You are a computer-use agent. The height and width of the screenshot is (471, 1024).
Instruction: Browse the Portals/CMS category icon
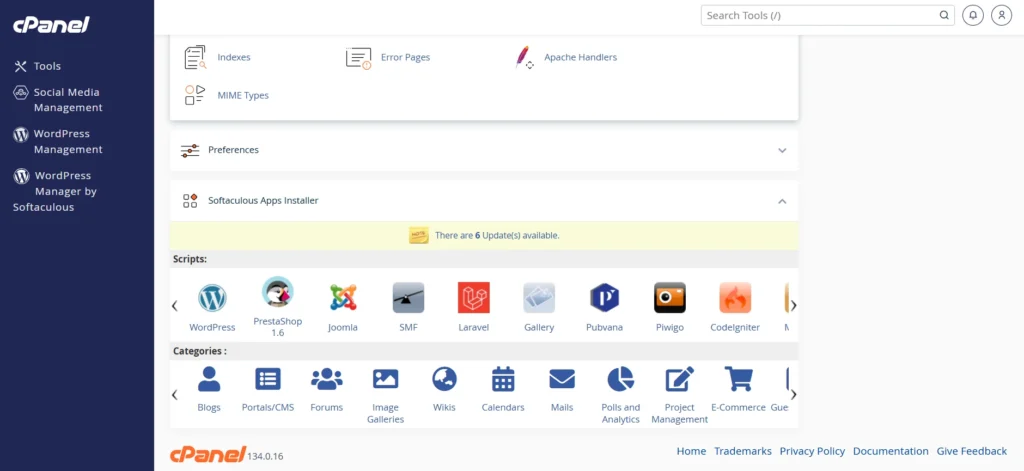[x=268, y=379]
